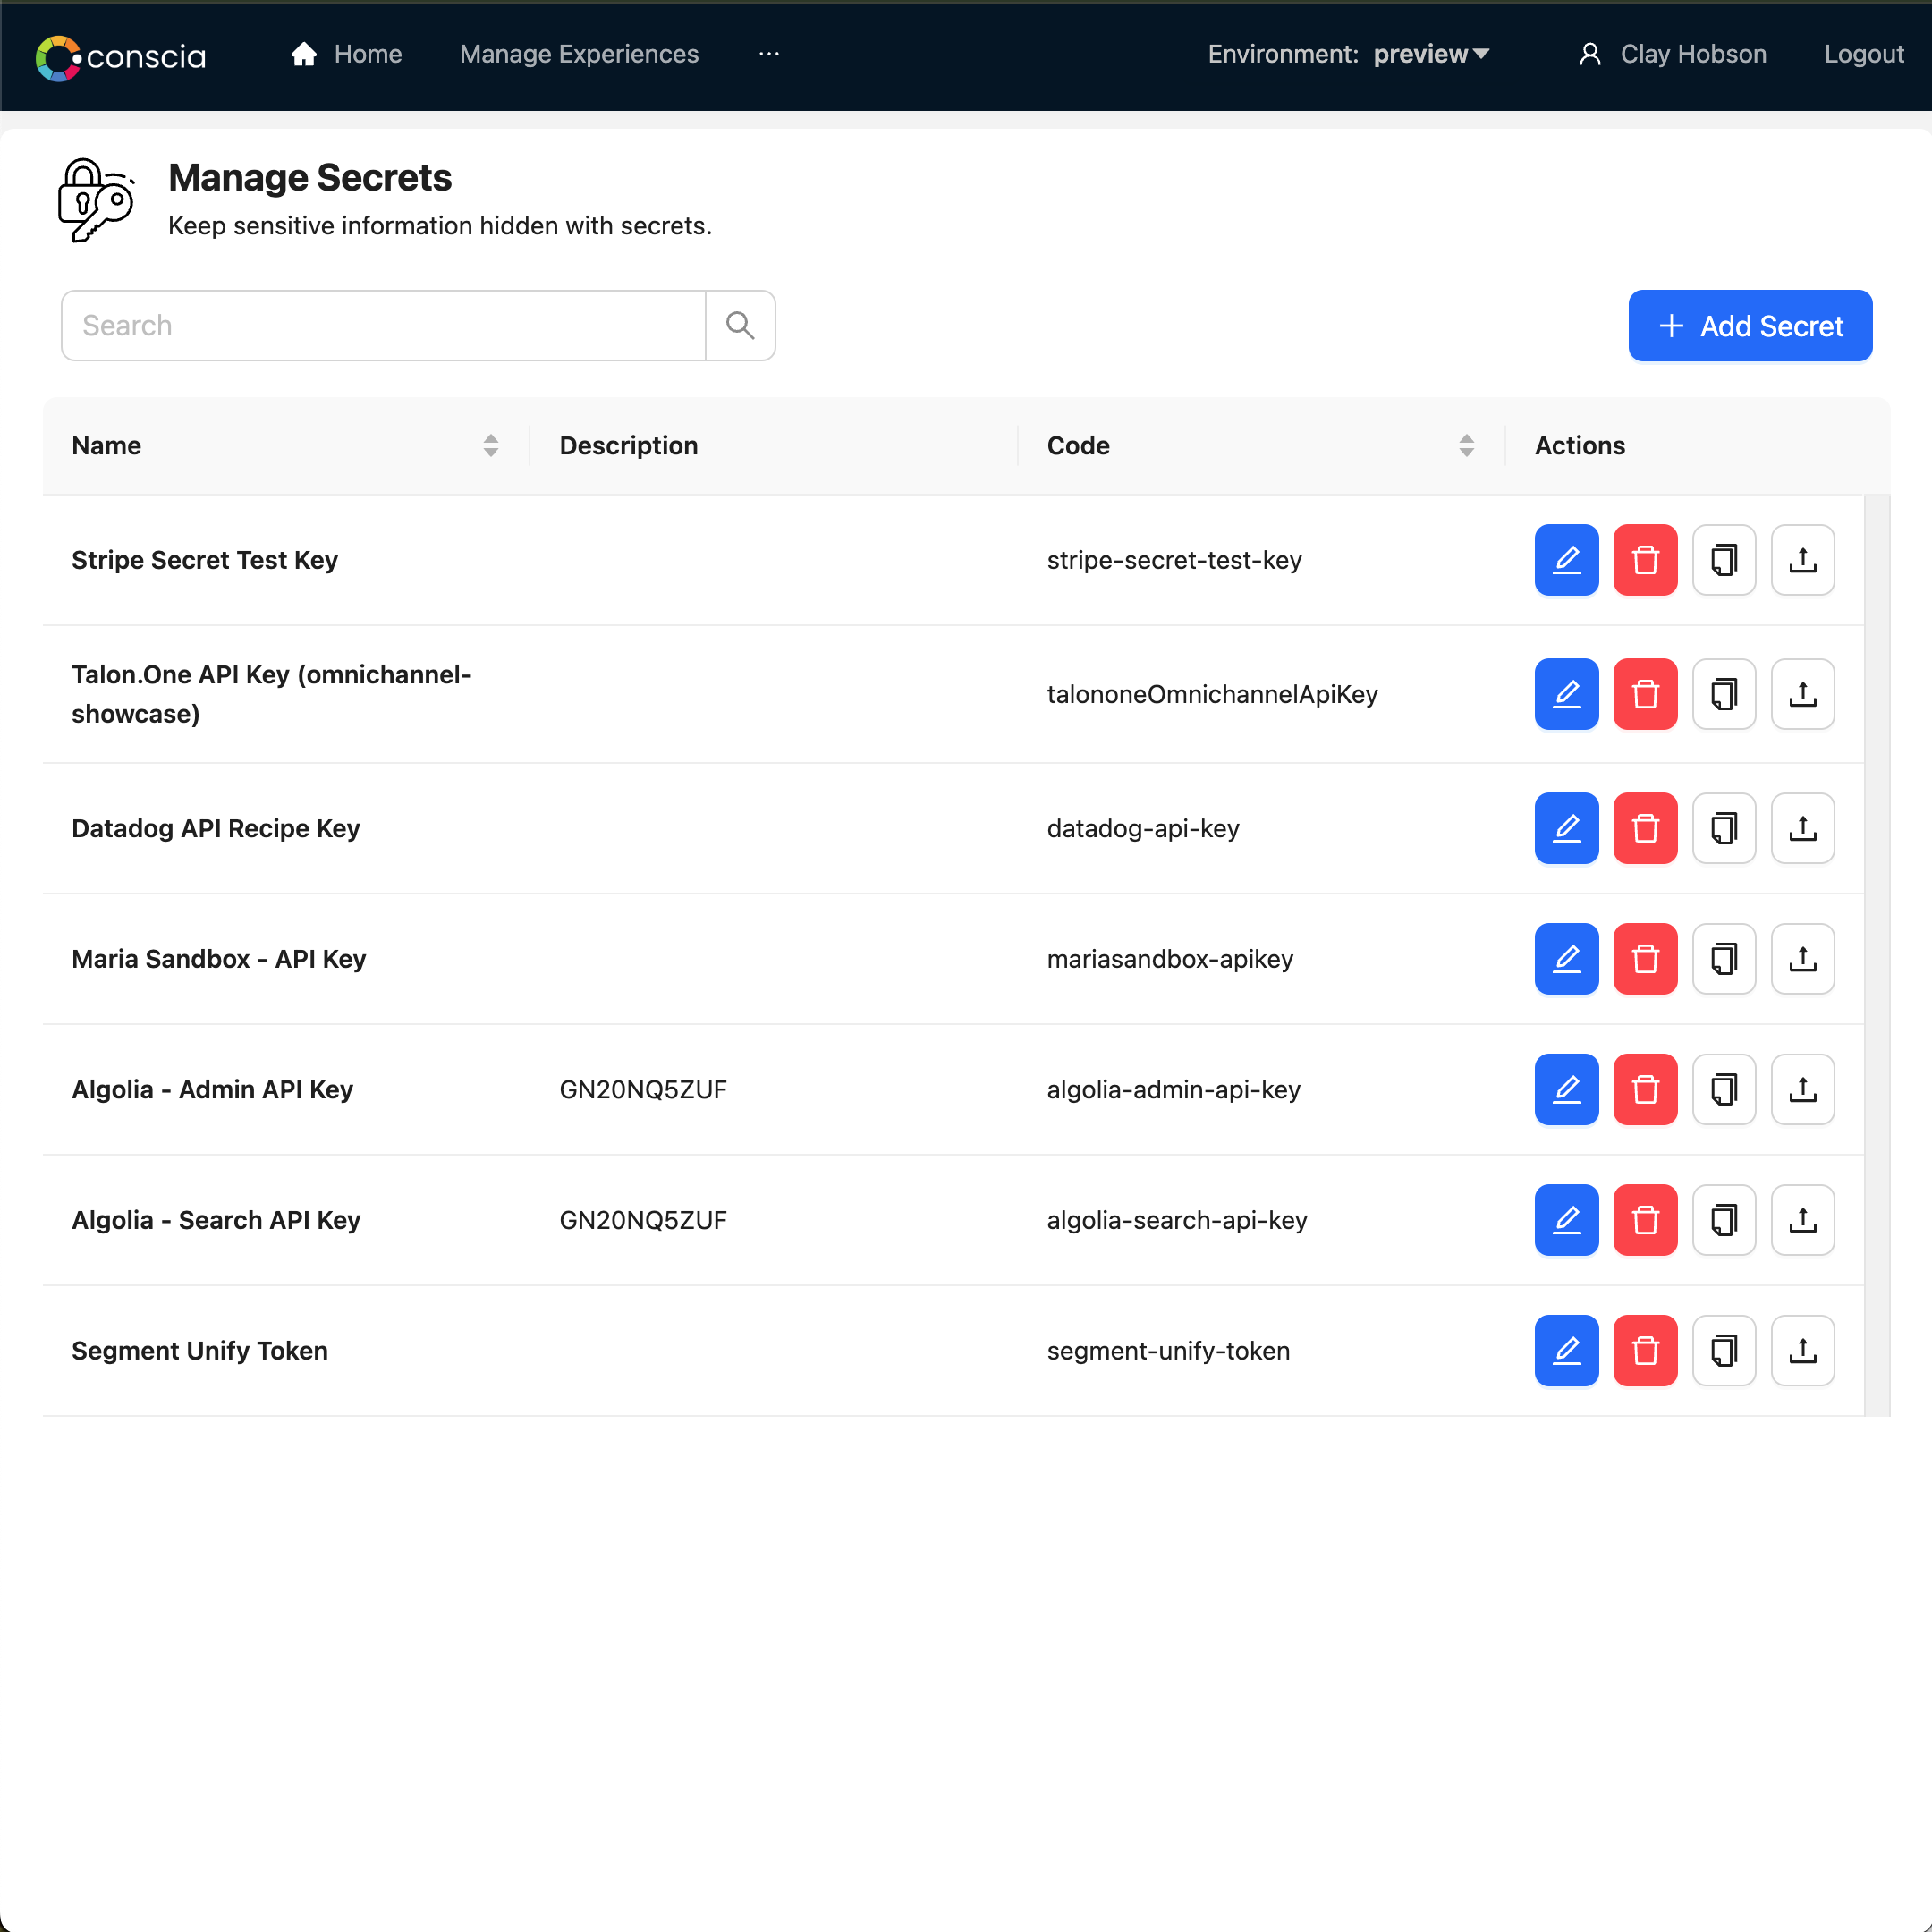Export the Algolia Search API Key secret
Image resolution: width=1932 pixels, height=1932 pixels.
click(1802, 1220)
